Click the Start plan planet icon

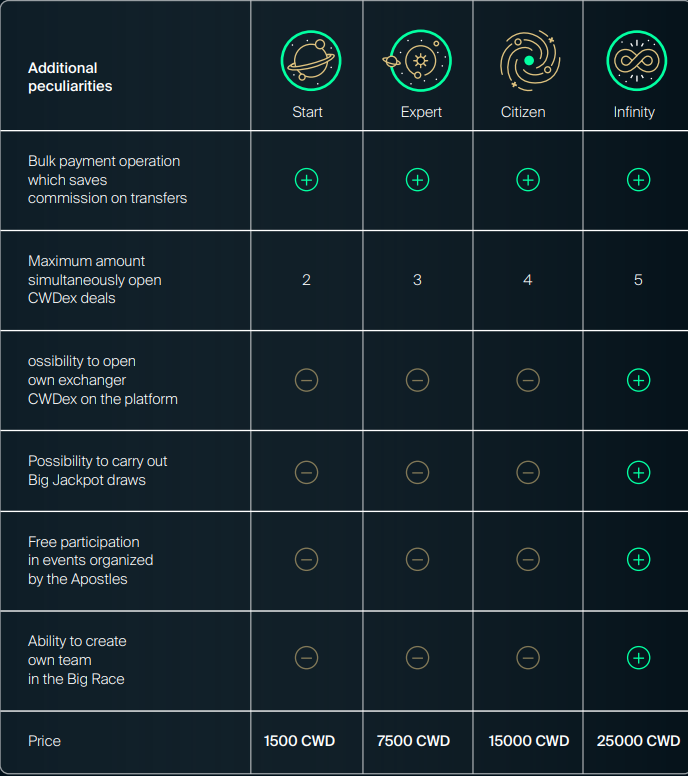(311, 60)
